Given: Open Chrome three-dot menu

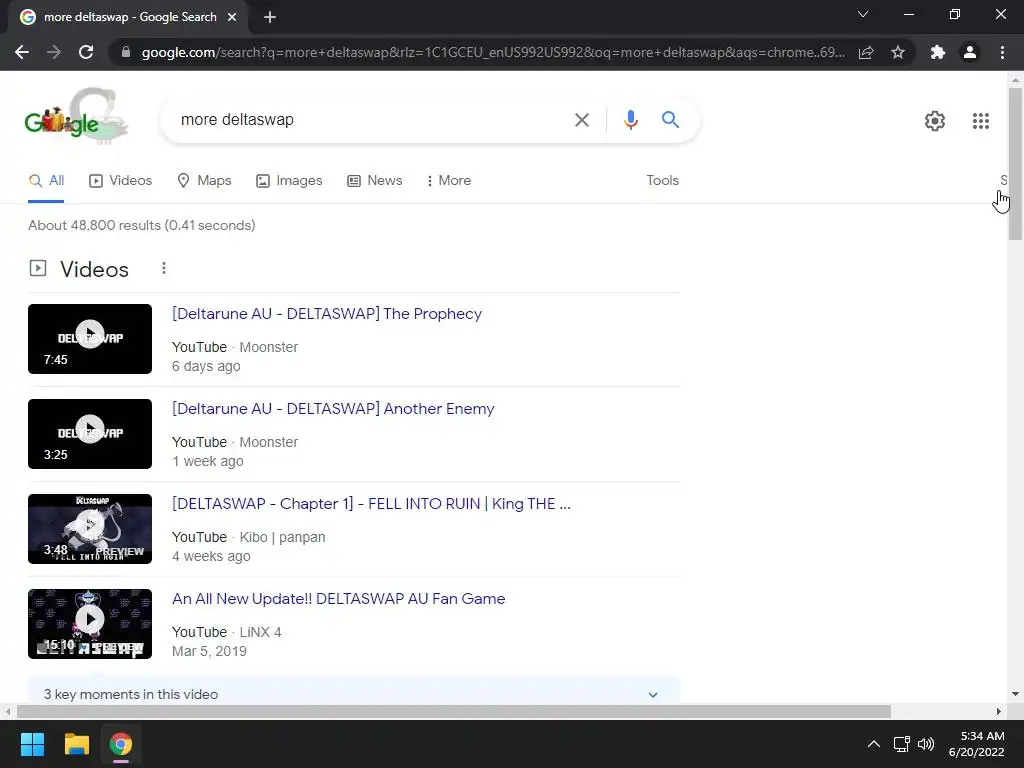Looking at the screenshot, I should pyautogui.click(x=1002, y=52).
